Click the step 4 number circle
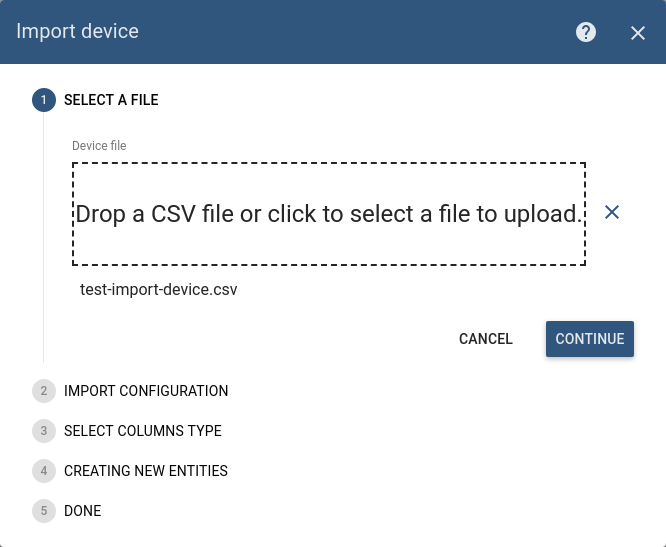The height and width of the screenshot is (547, 666). point(44,471)
